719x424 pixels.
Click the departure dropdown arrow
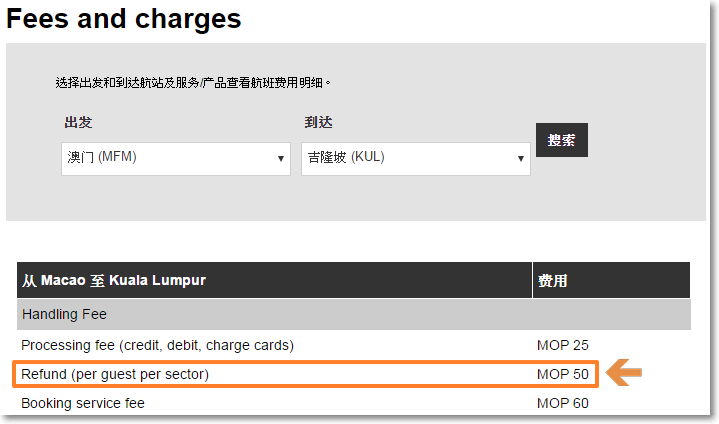tap(281, 159)
